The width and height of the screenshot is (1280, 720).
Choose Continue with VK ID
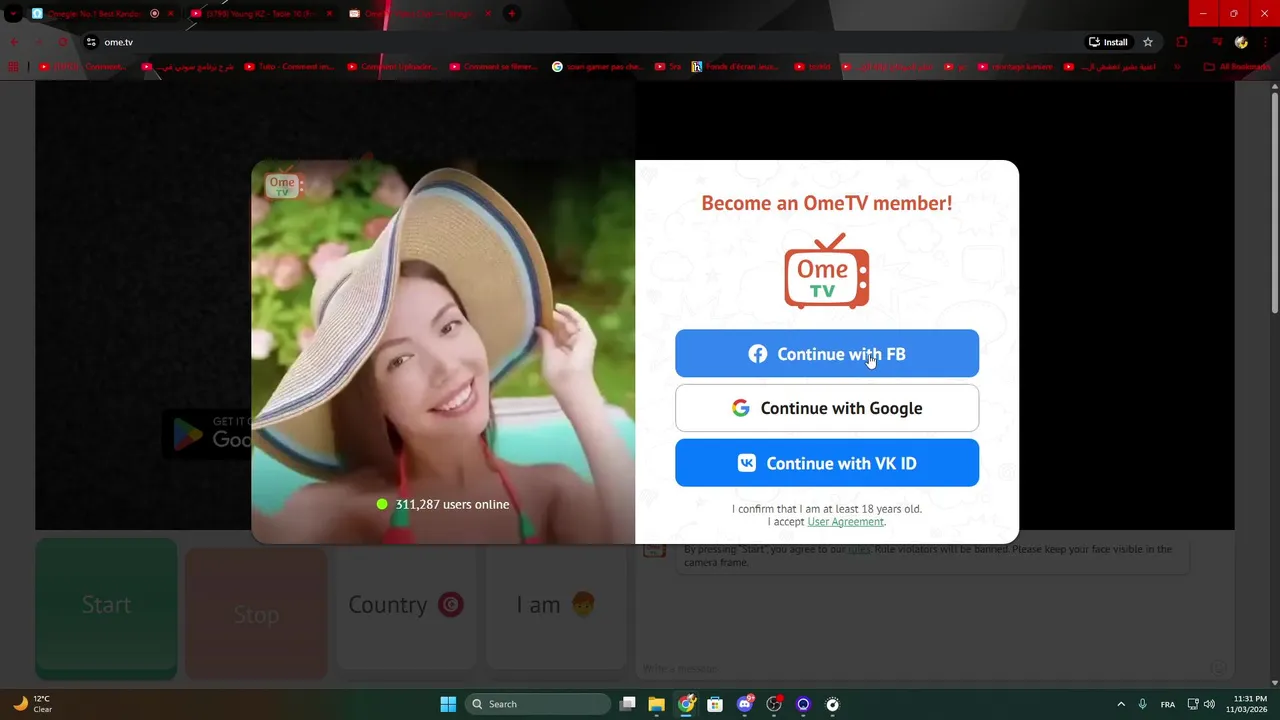pos(827,463)
